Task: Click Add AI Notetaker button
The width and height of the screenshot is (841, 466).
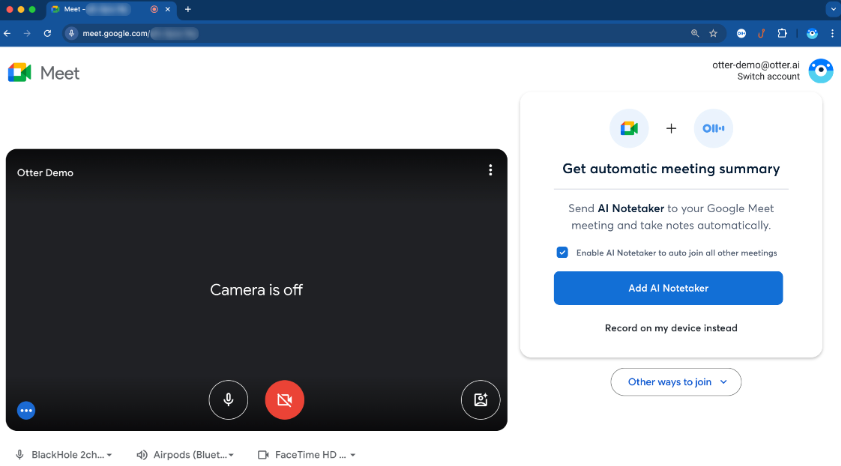Action: [x=668, y=288]
